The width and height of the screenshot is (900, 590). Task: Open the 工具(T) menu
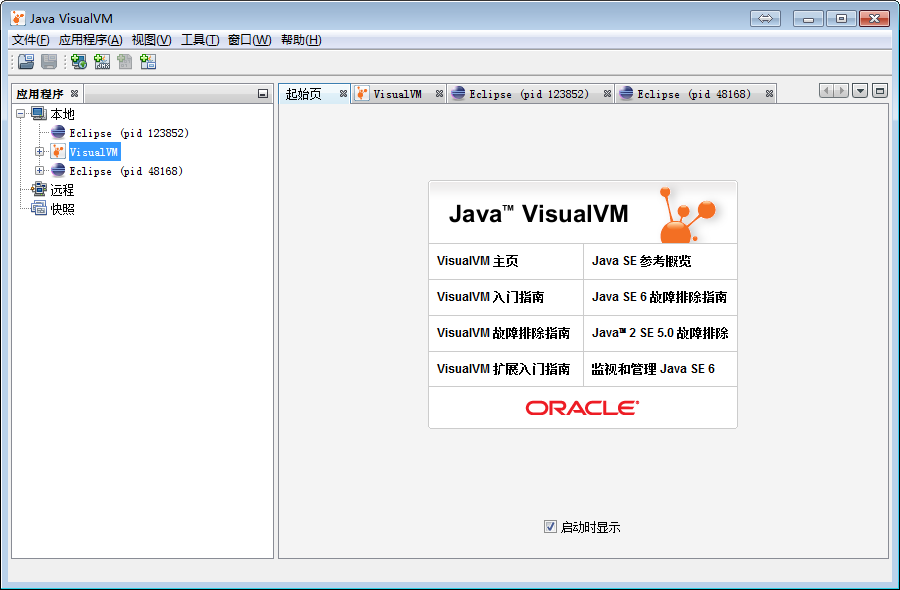tap(200, 40)
